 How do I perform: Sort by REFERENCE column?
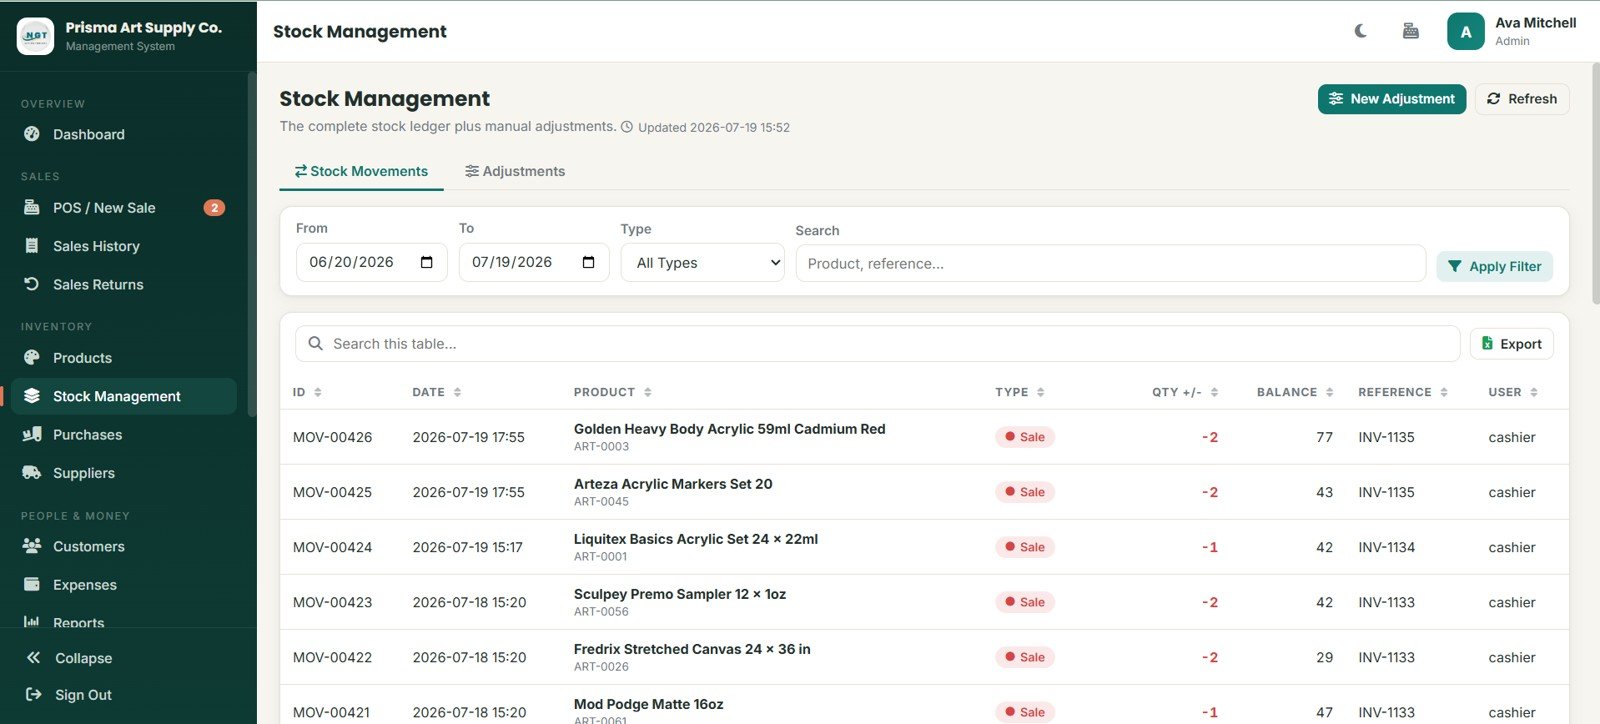click(x=1403, y=392)
